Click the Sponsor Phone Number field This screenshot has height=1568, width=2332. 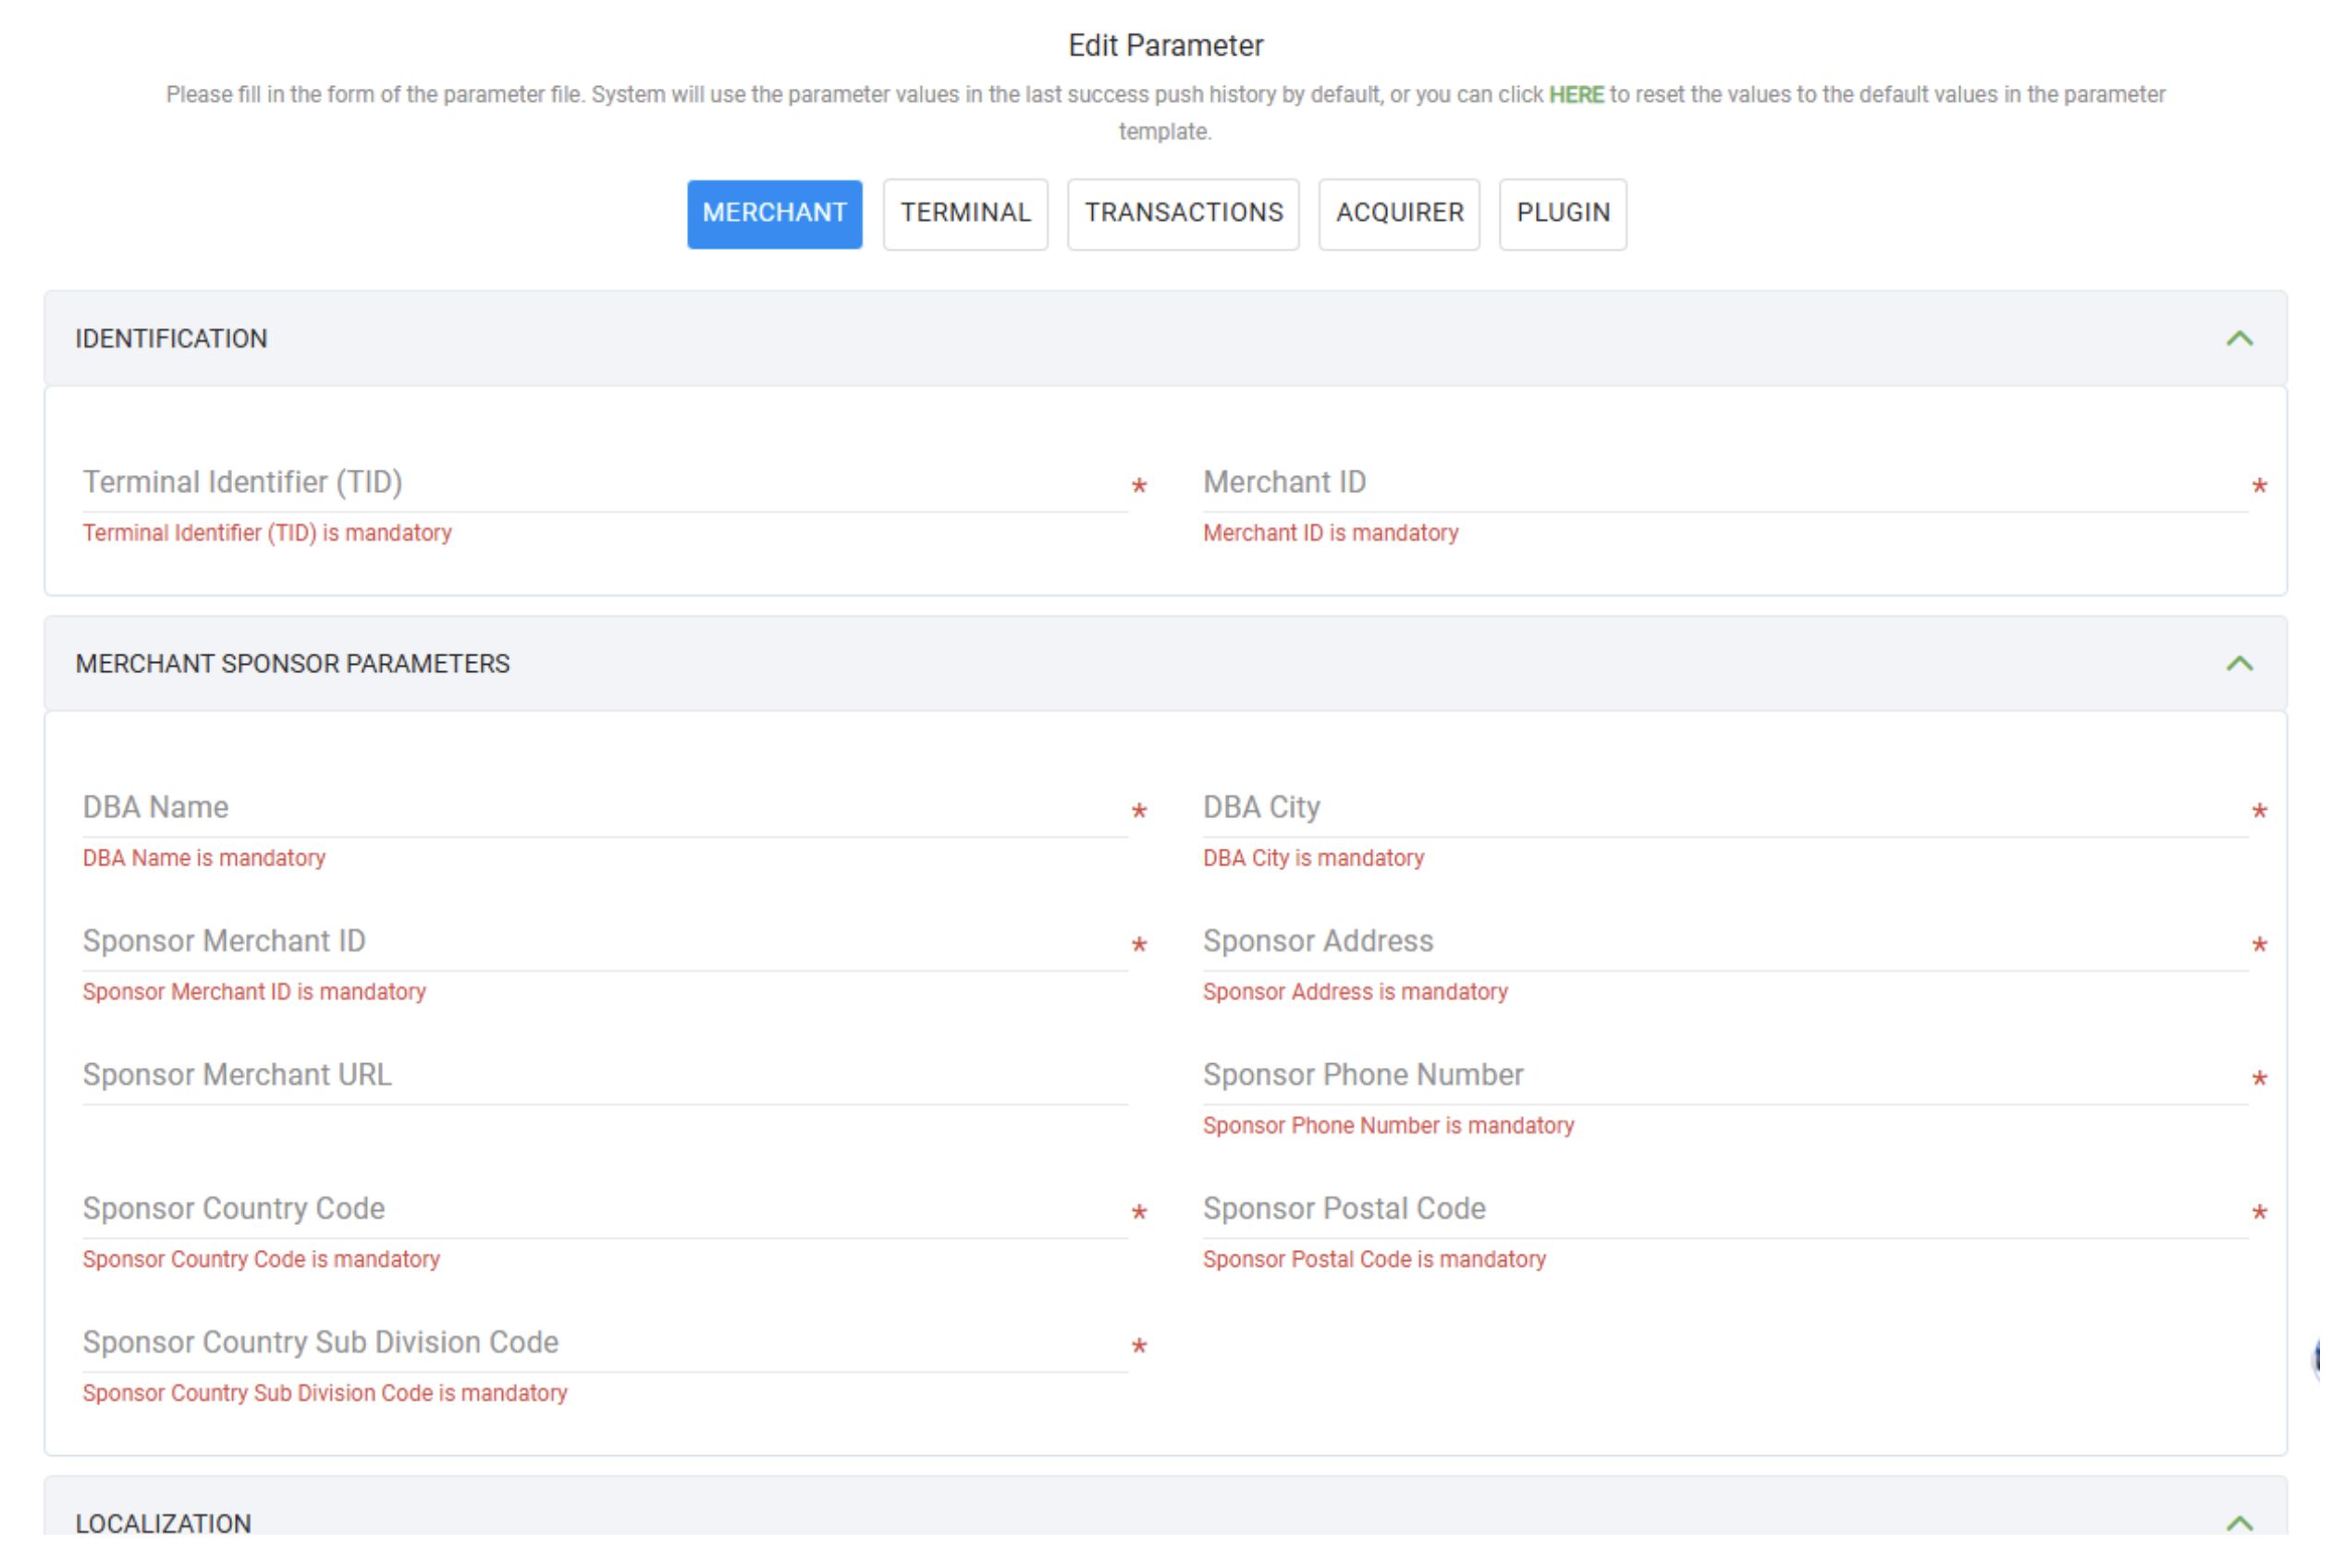click(x=1724, y=1076)
